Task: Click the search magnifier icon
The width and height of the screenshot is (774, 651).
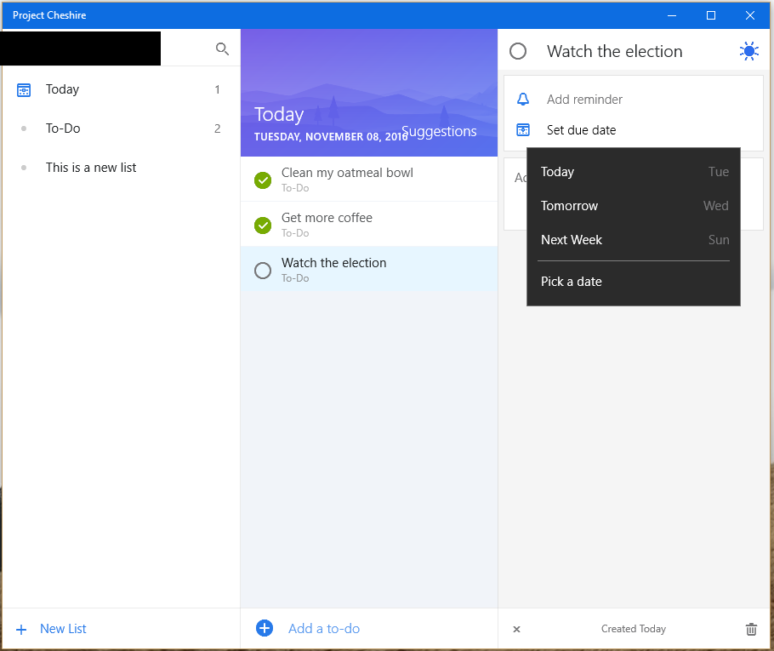Action: tap(222, 48)
